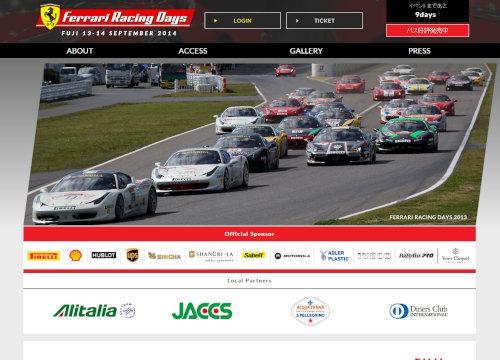Click the Alitalia partner logo
Screen dimensions: 500x360
point(94,311)
